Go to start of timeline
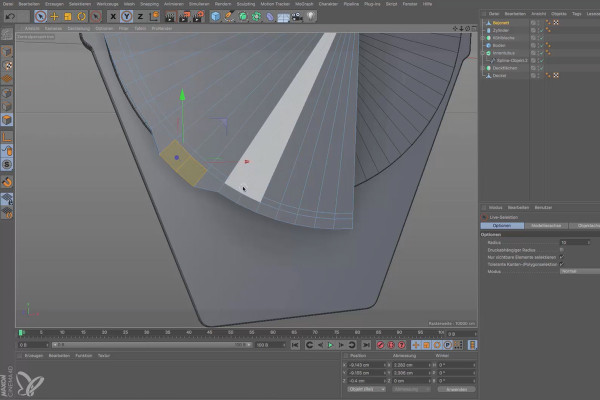This screenshot has height=400, width=600. (x=295, y=345)
